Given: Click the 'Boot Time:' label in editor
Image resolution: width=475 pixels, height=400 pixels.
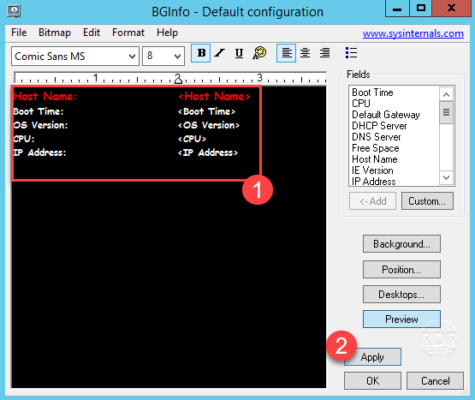Looking at the screenshot, I should (38, 111).
